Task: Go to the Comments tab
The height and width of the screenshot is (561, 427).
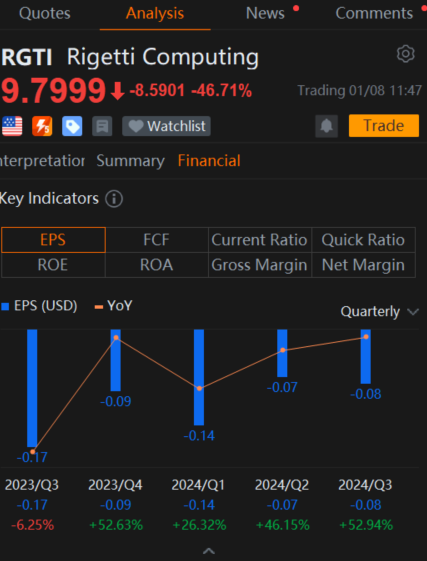Action: coord(374,14)
